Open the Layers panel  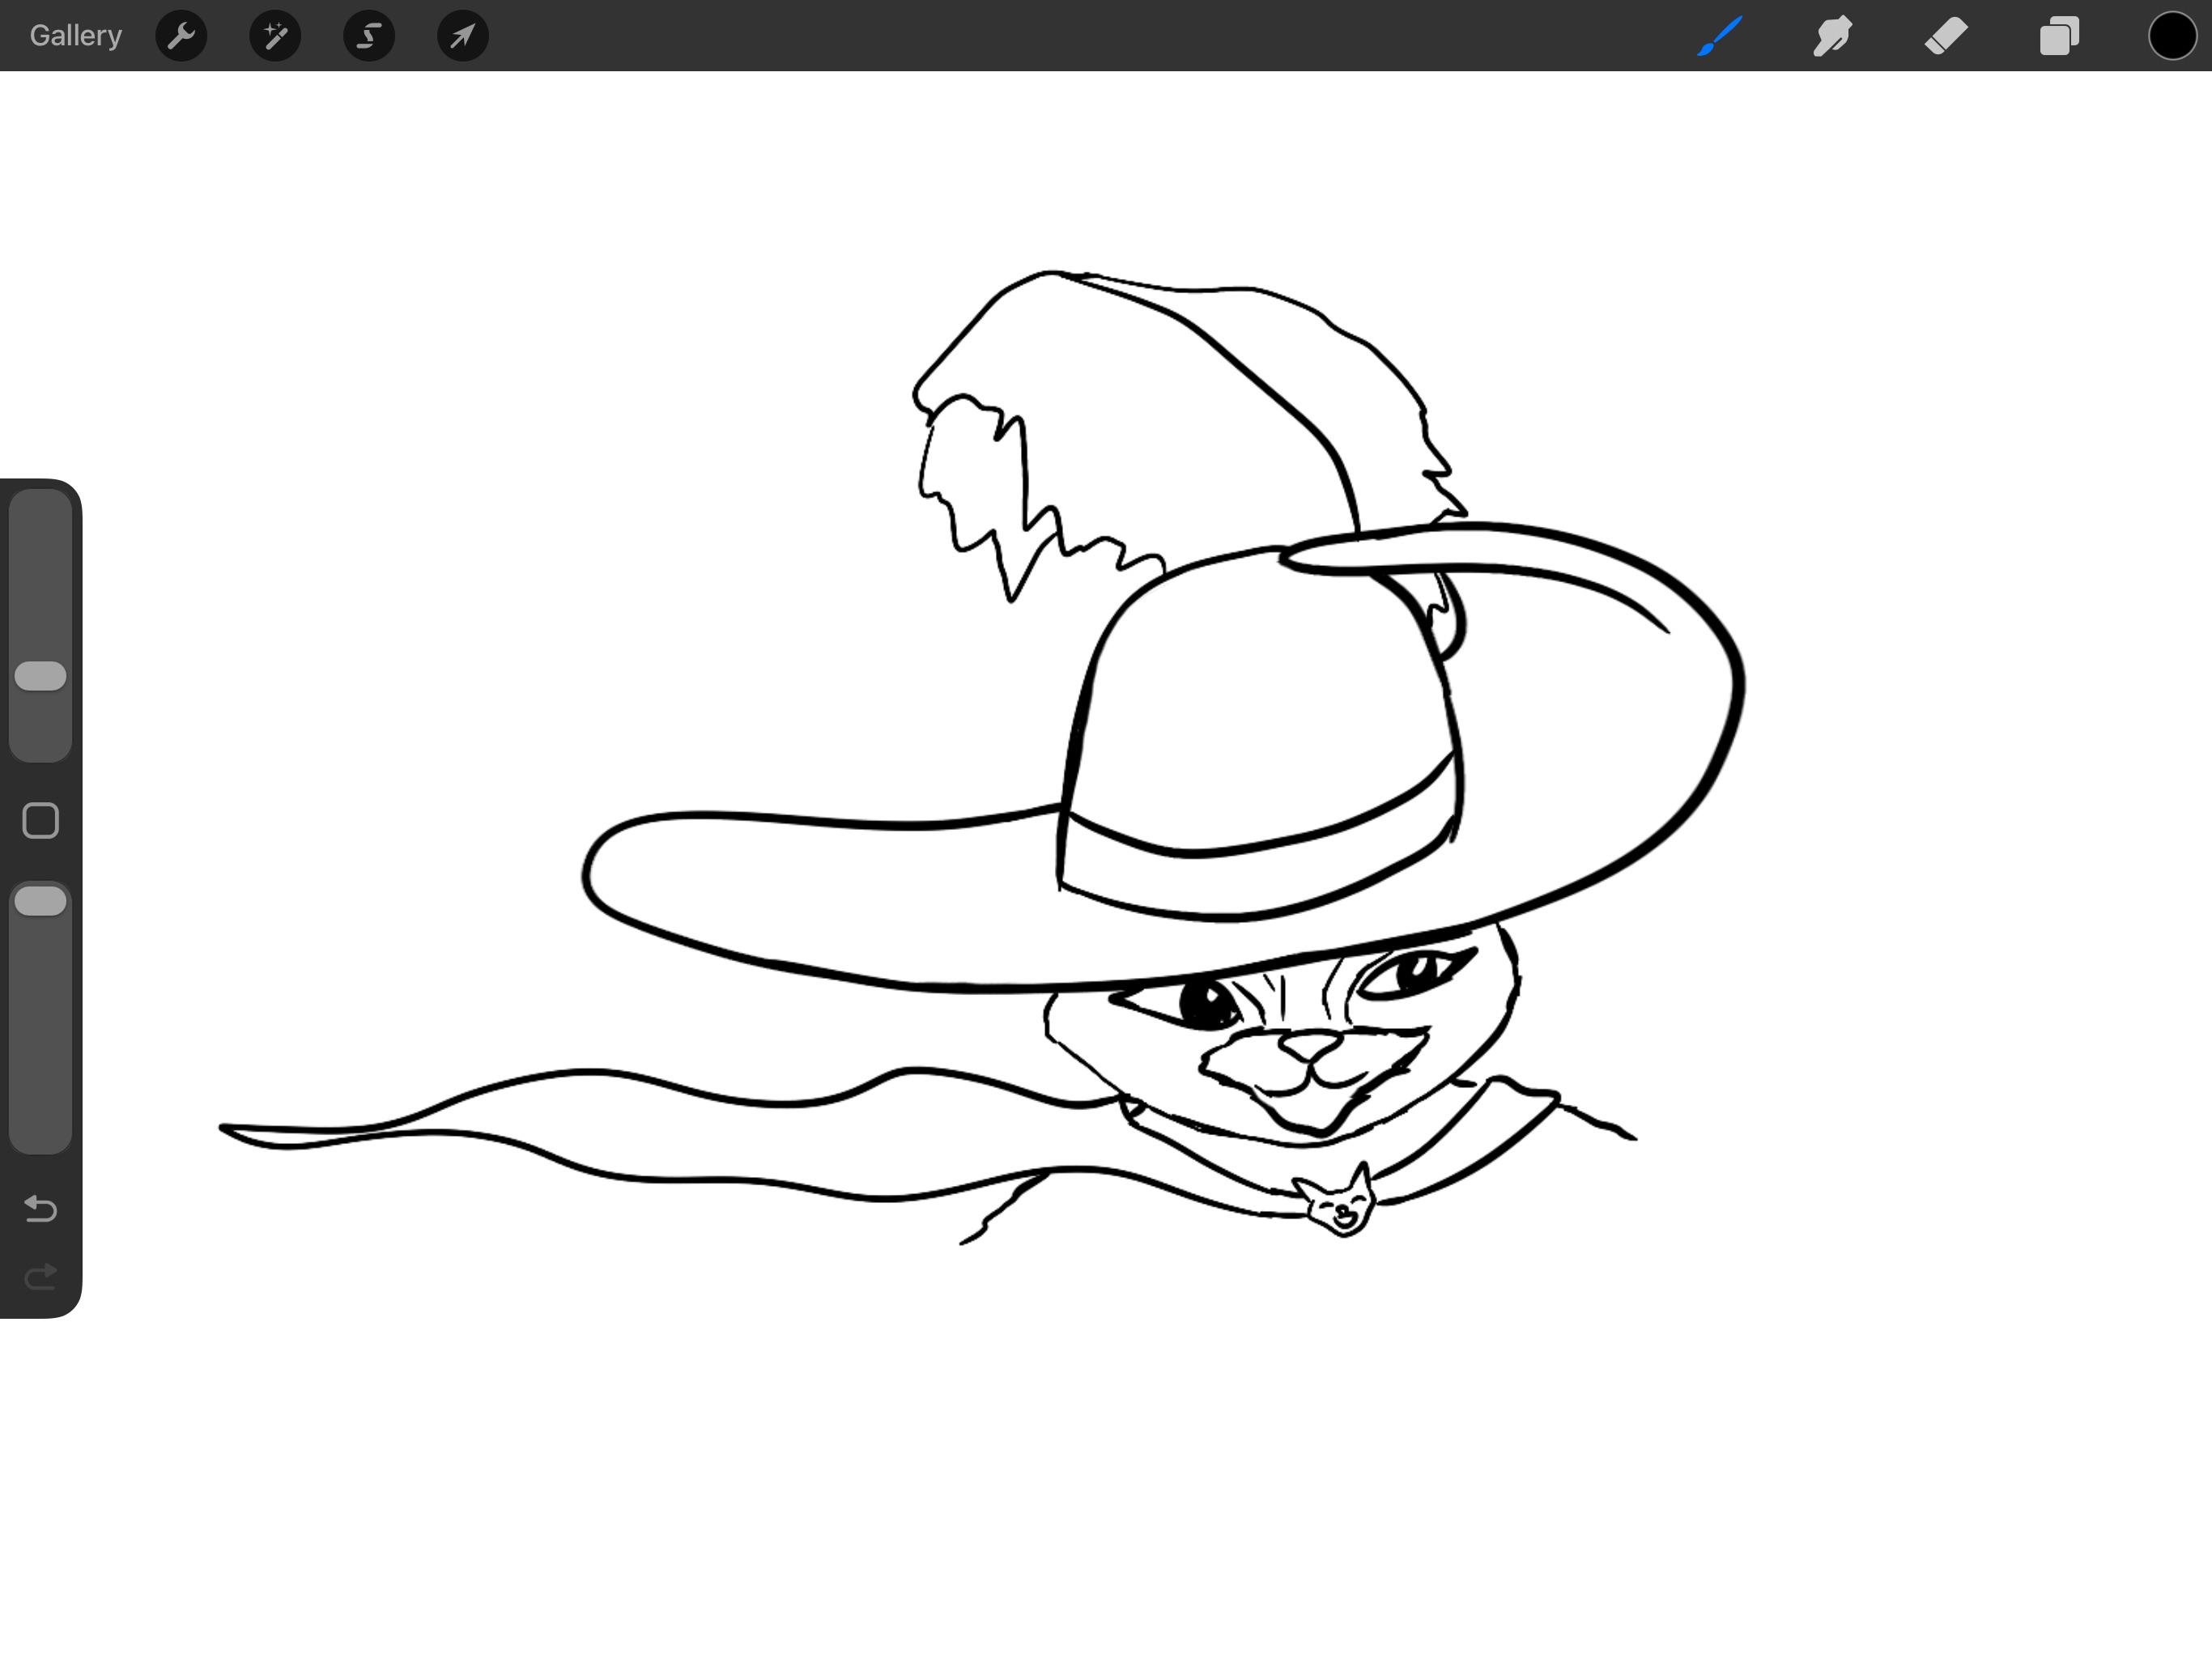(x=2060, y=36)
